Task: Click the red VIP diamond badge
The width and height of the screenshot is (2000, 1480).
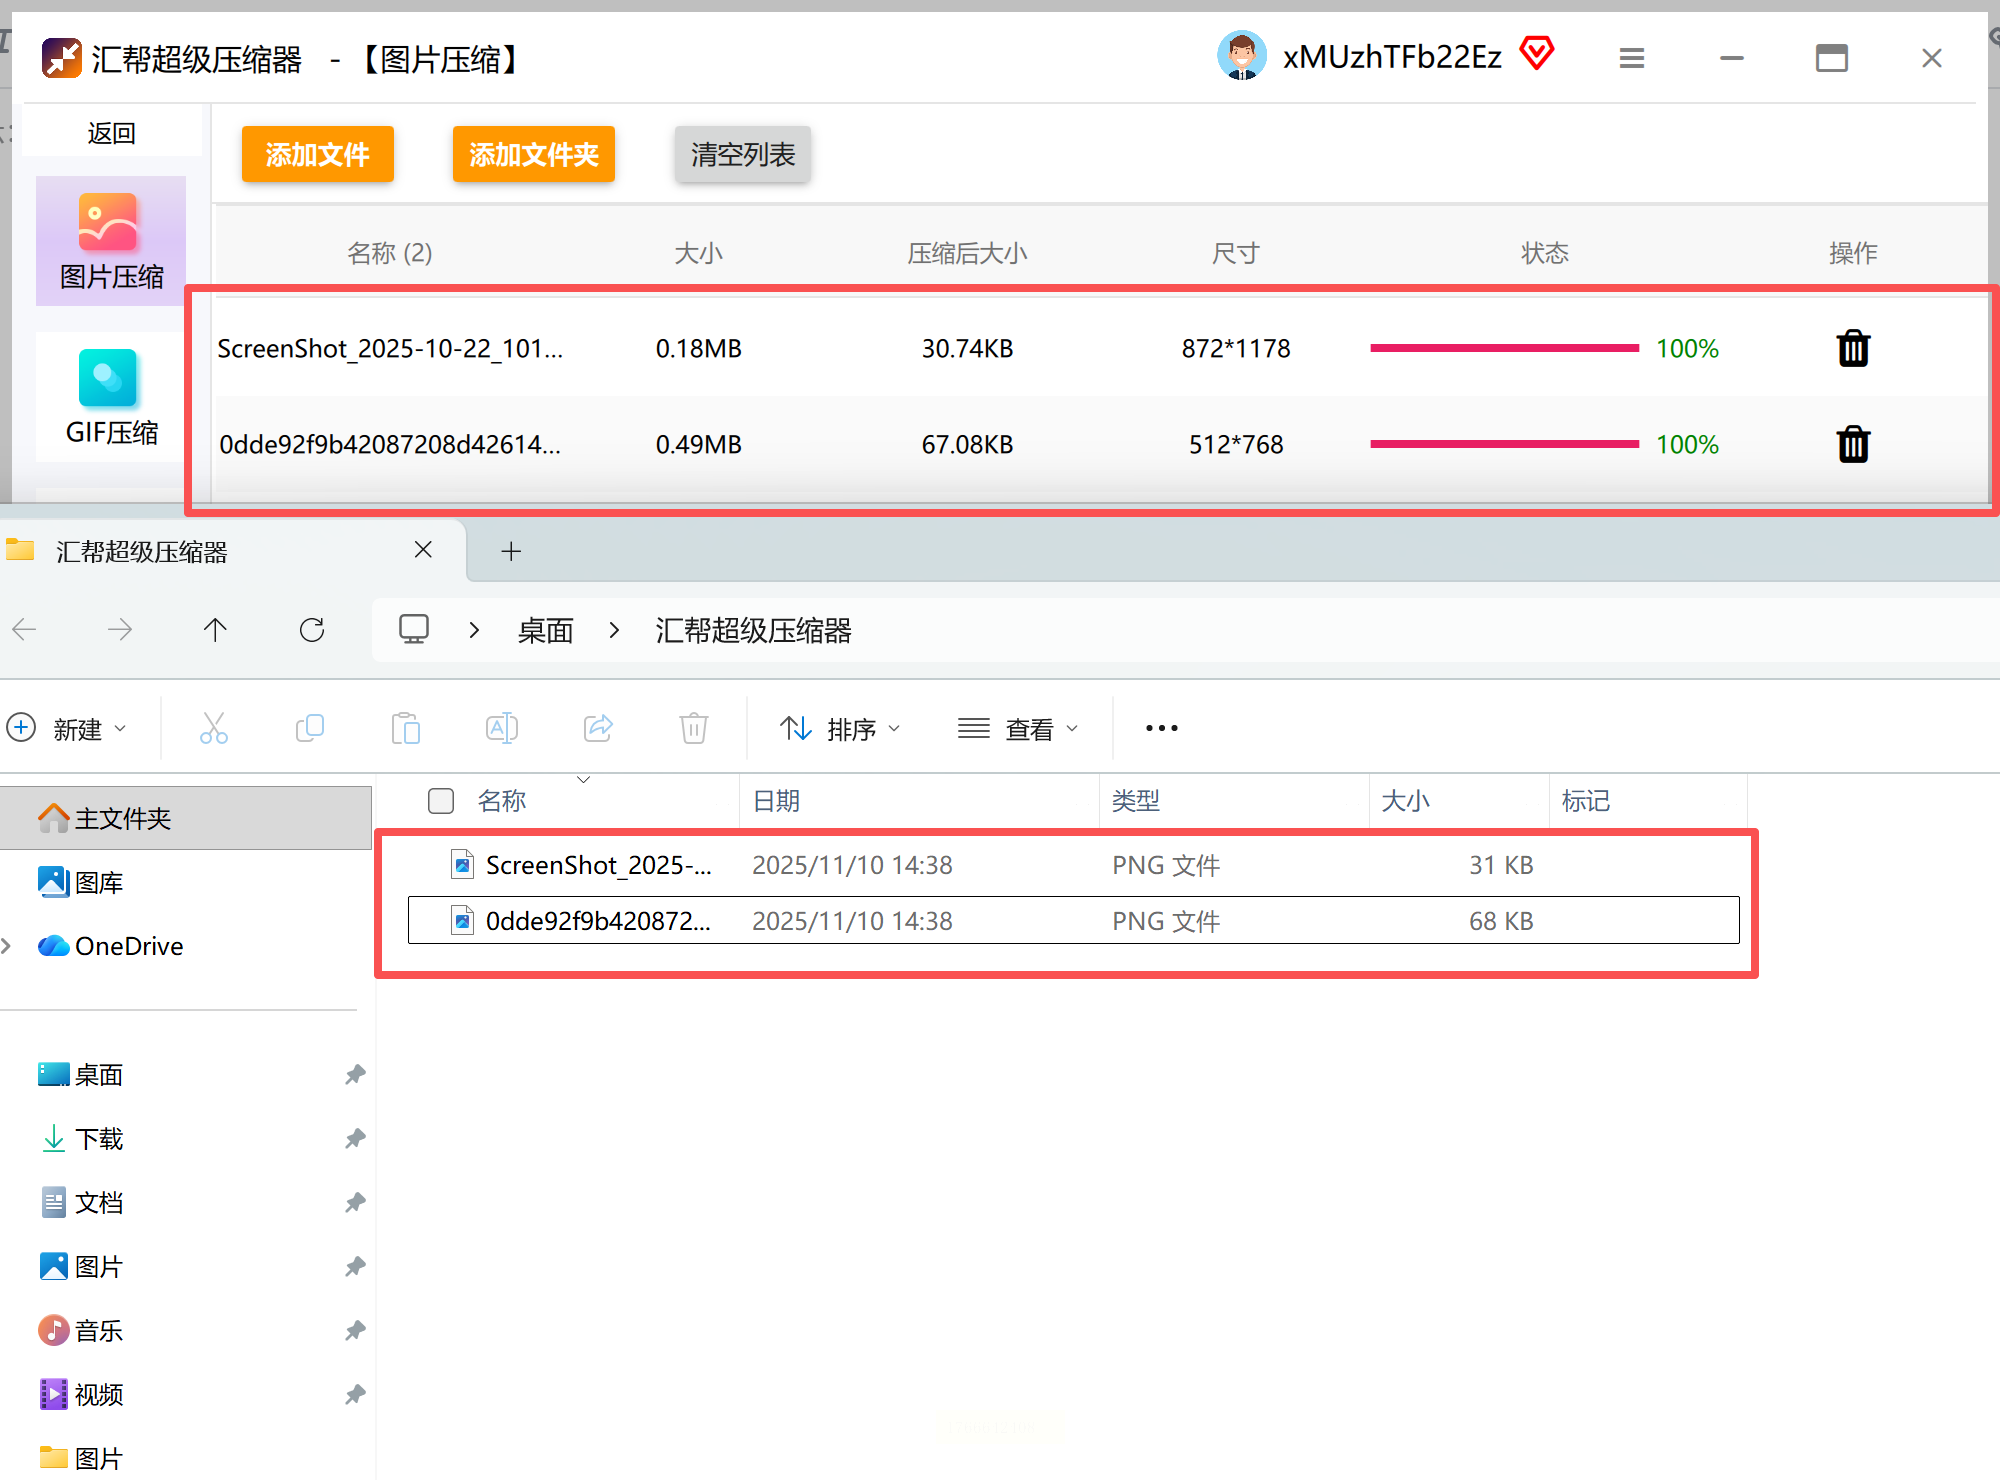Action: point(1537,53)
